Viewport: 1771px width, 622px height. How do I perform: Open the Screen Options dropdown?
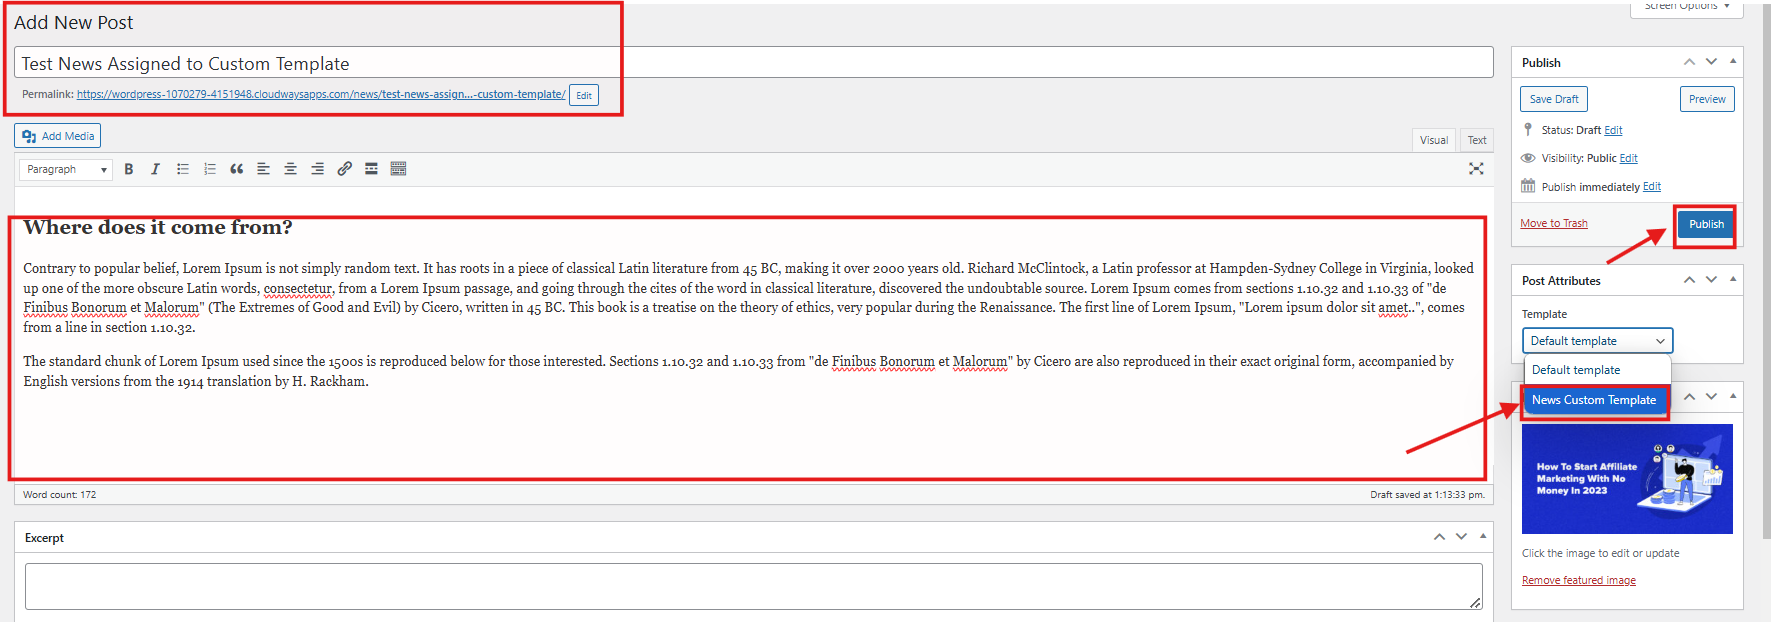(x=1687, y=7)
